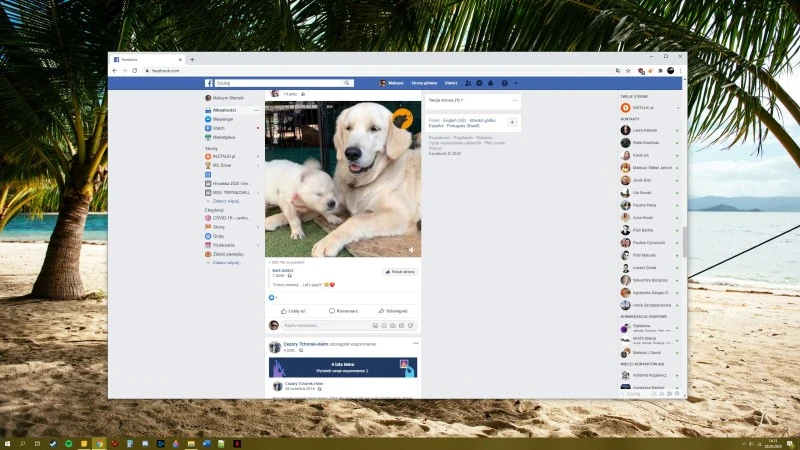Select the Facebook browser tab

pyautogui.click(x=147, y=60)
